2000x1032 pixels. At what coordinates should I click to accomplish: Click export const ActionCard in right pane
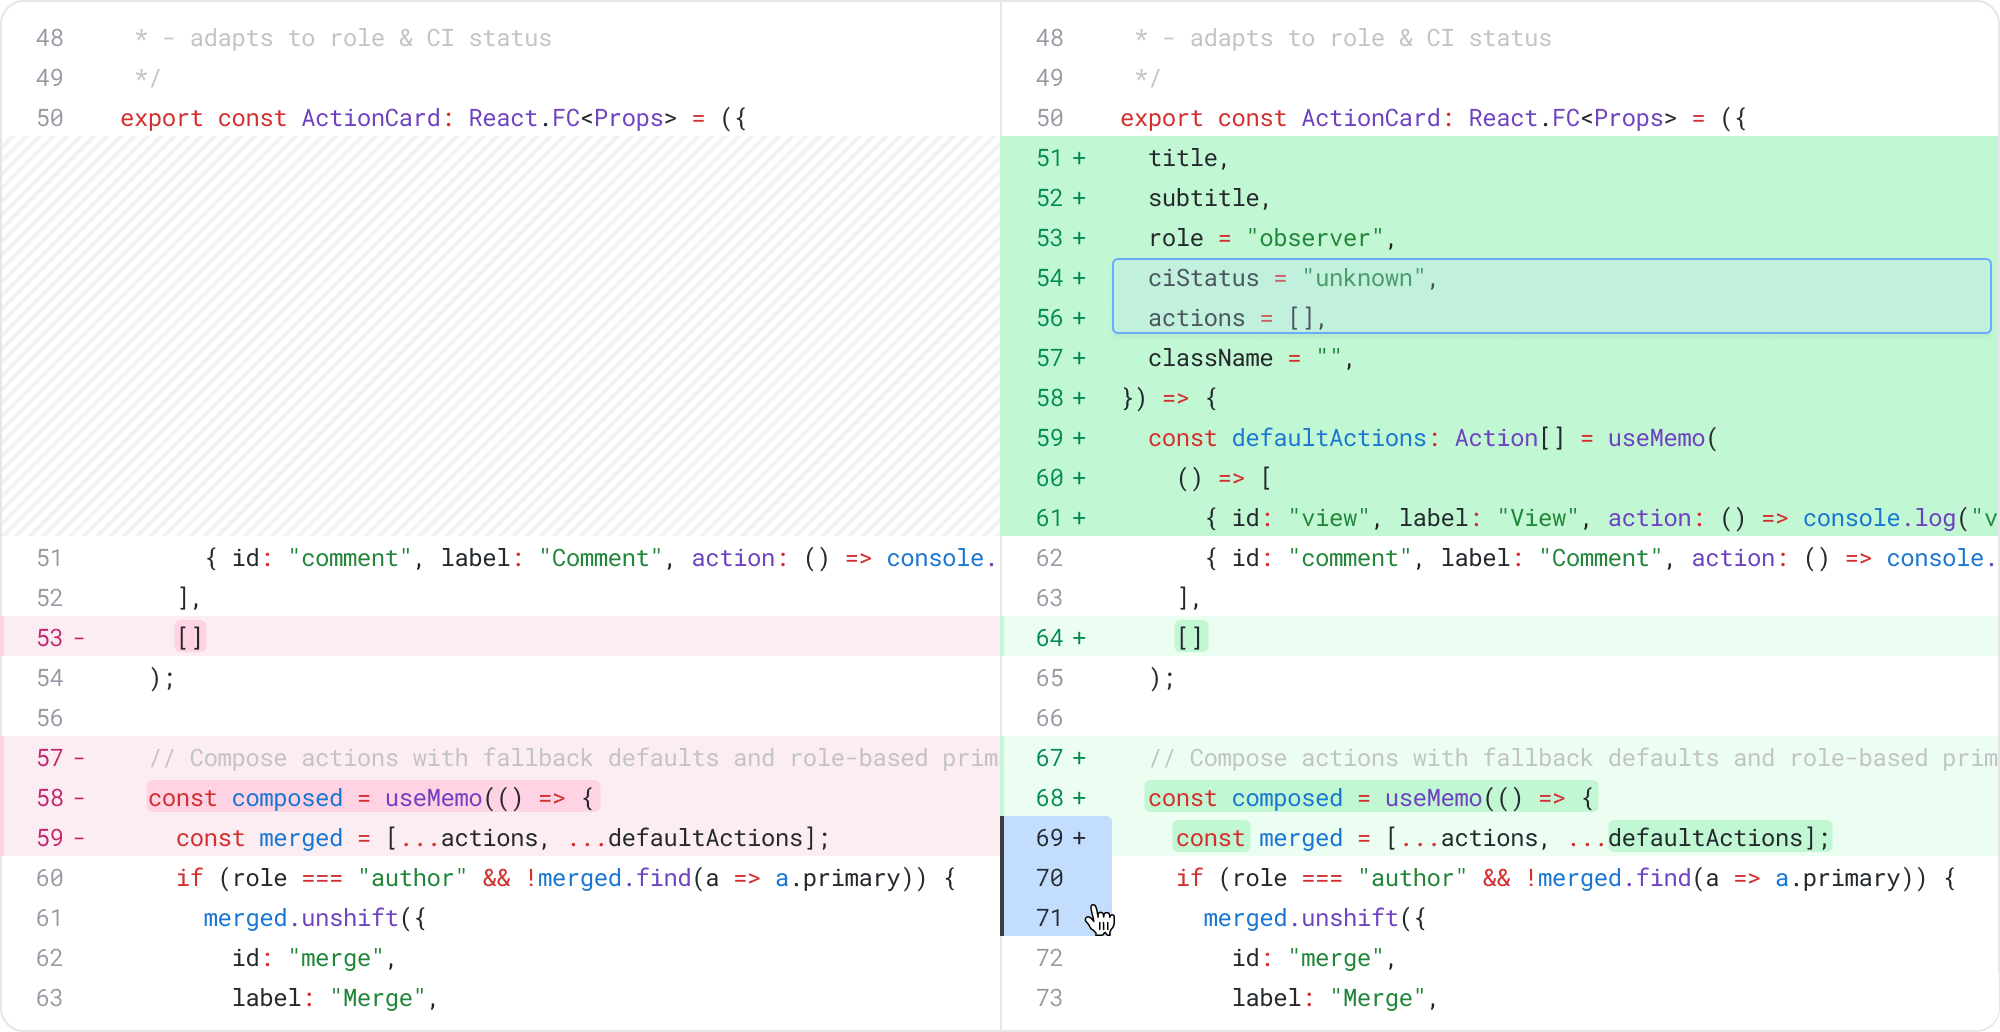point(1433,118)
